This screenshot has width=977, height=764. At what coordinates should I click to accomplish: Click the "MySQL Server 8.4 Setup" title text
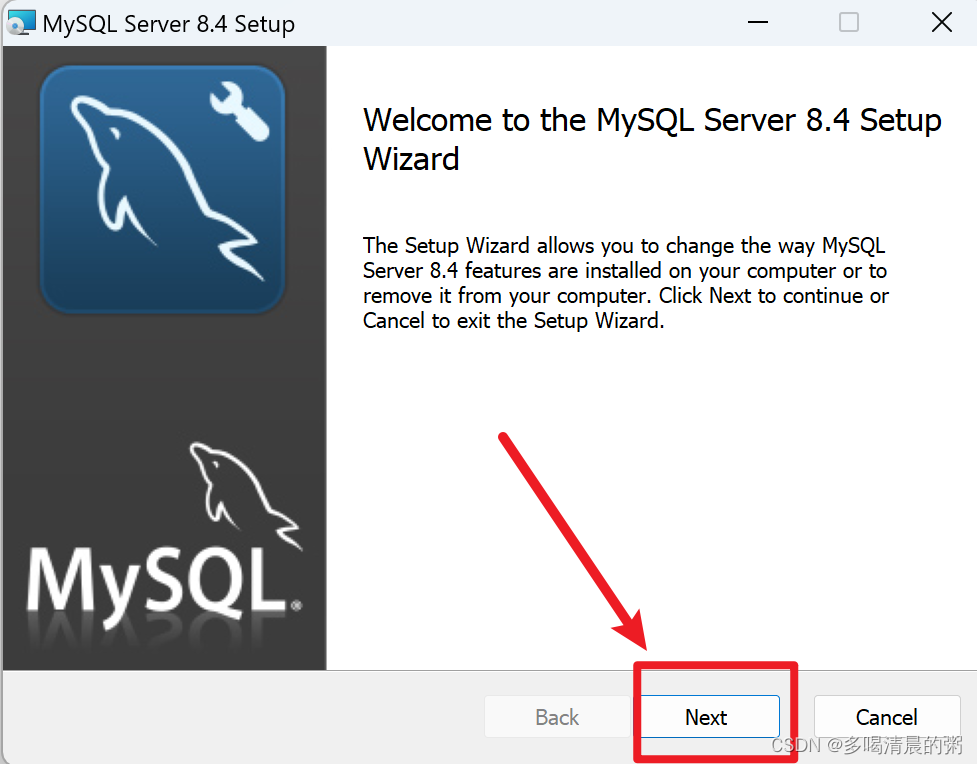coord(169,24)
